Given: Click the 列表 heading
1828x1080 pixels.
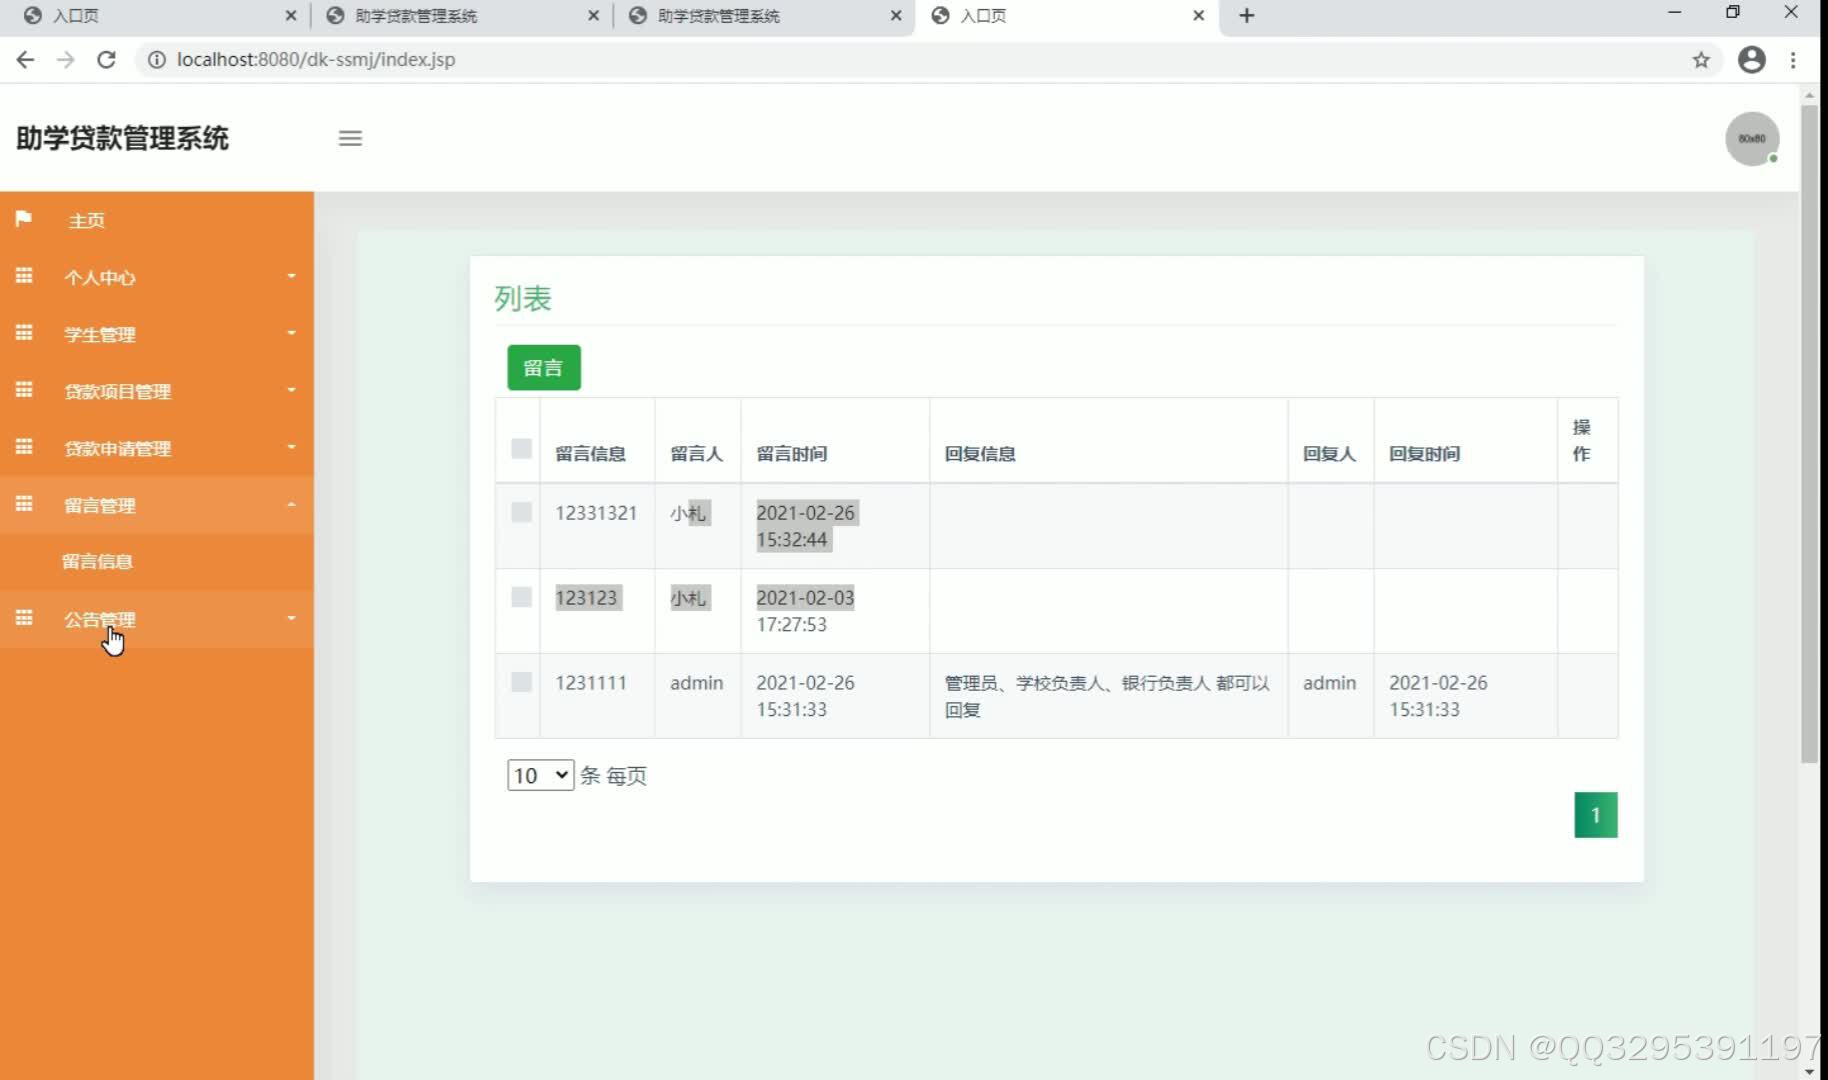Looking at the screenshot, I should coord(523,298).
